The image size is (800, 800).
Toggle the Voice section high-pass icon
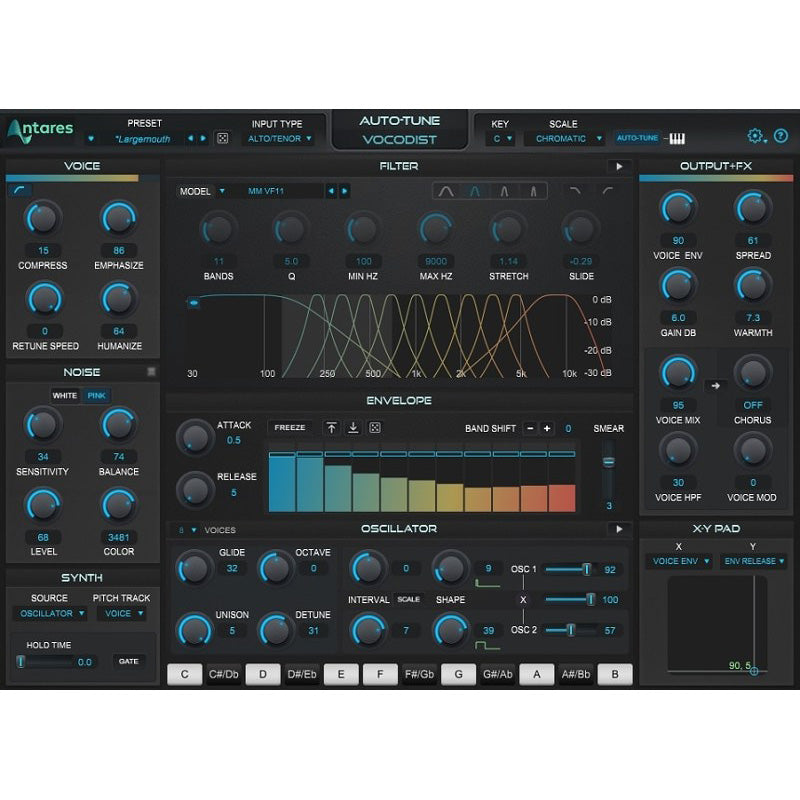19,190
